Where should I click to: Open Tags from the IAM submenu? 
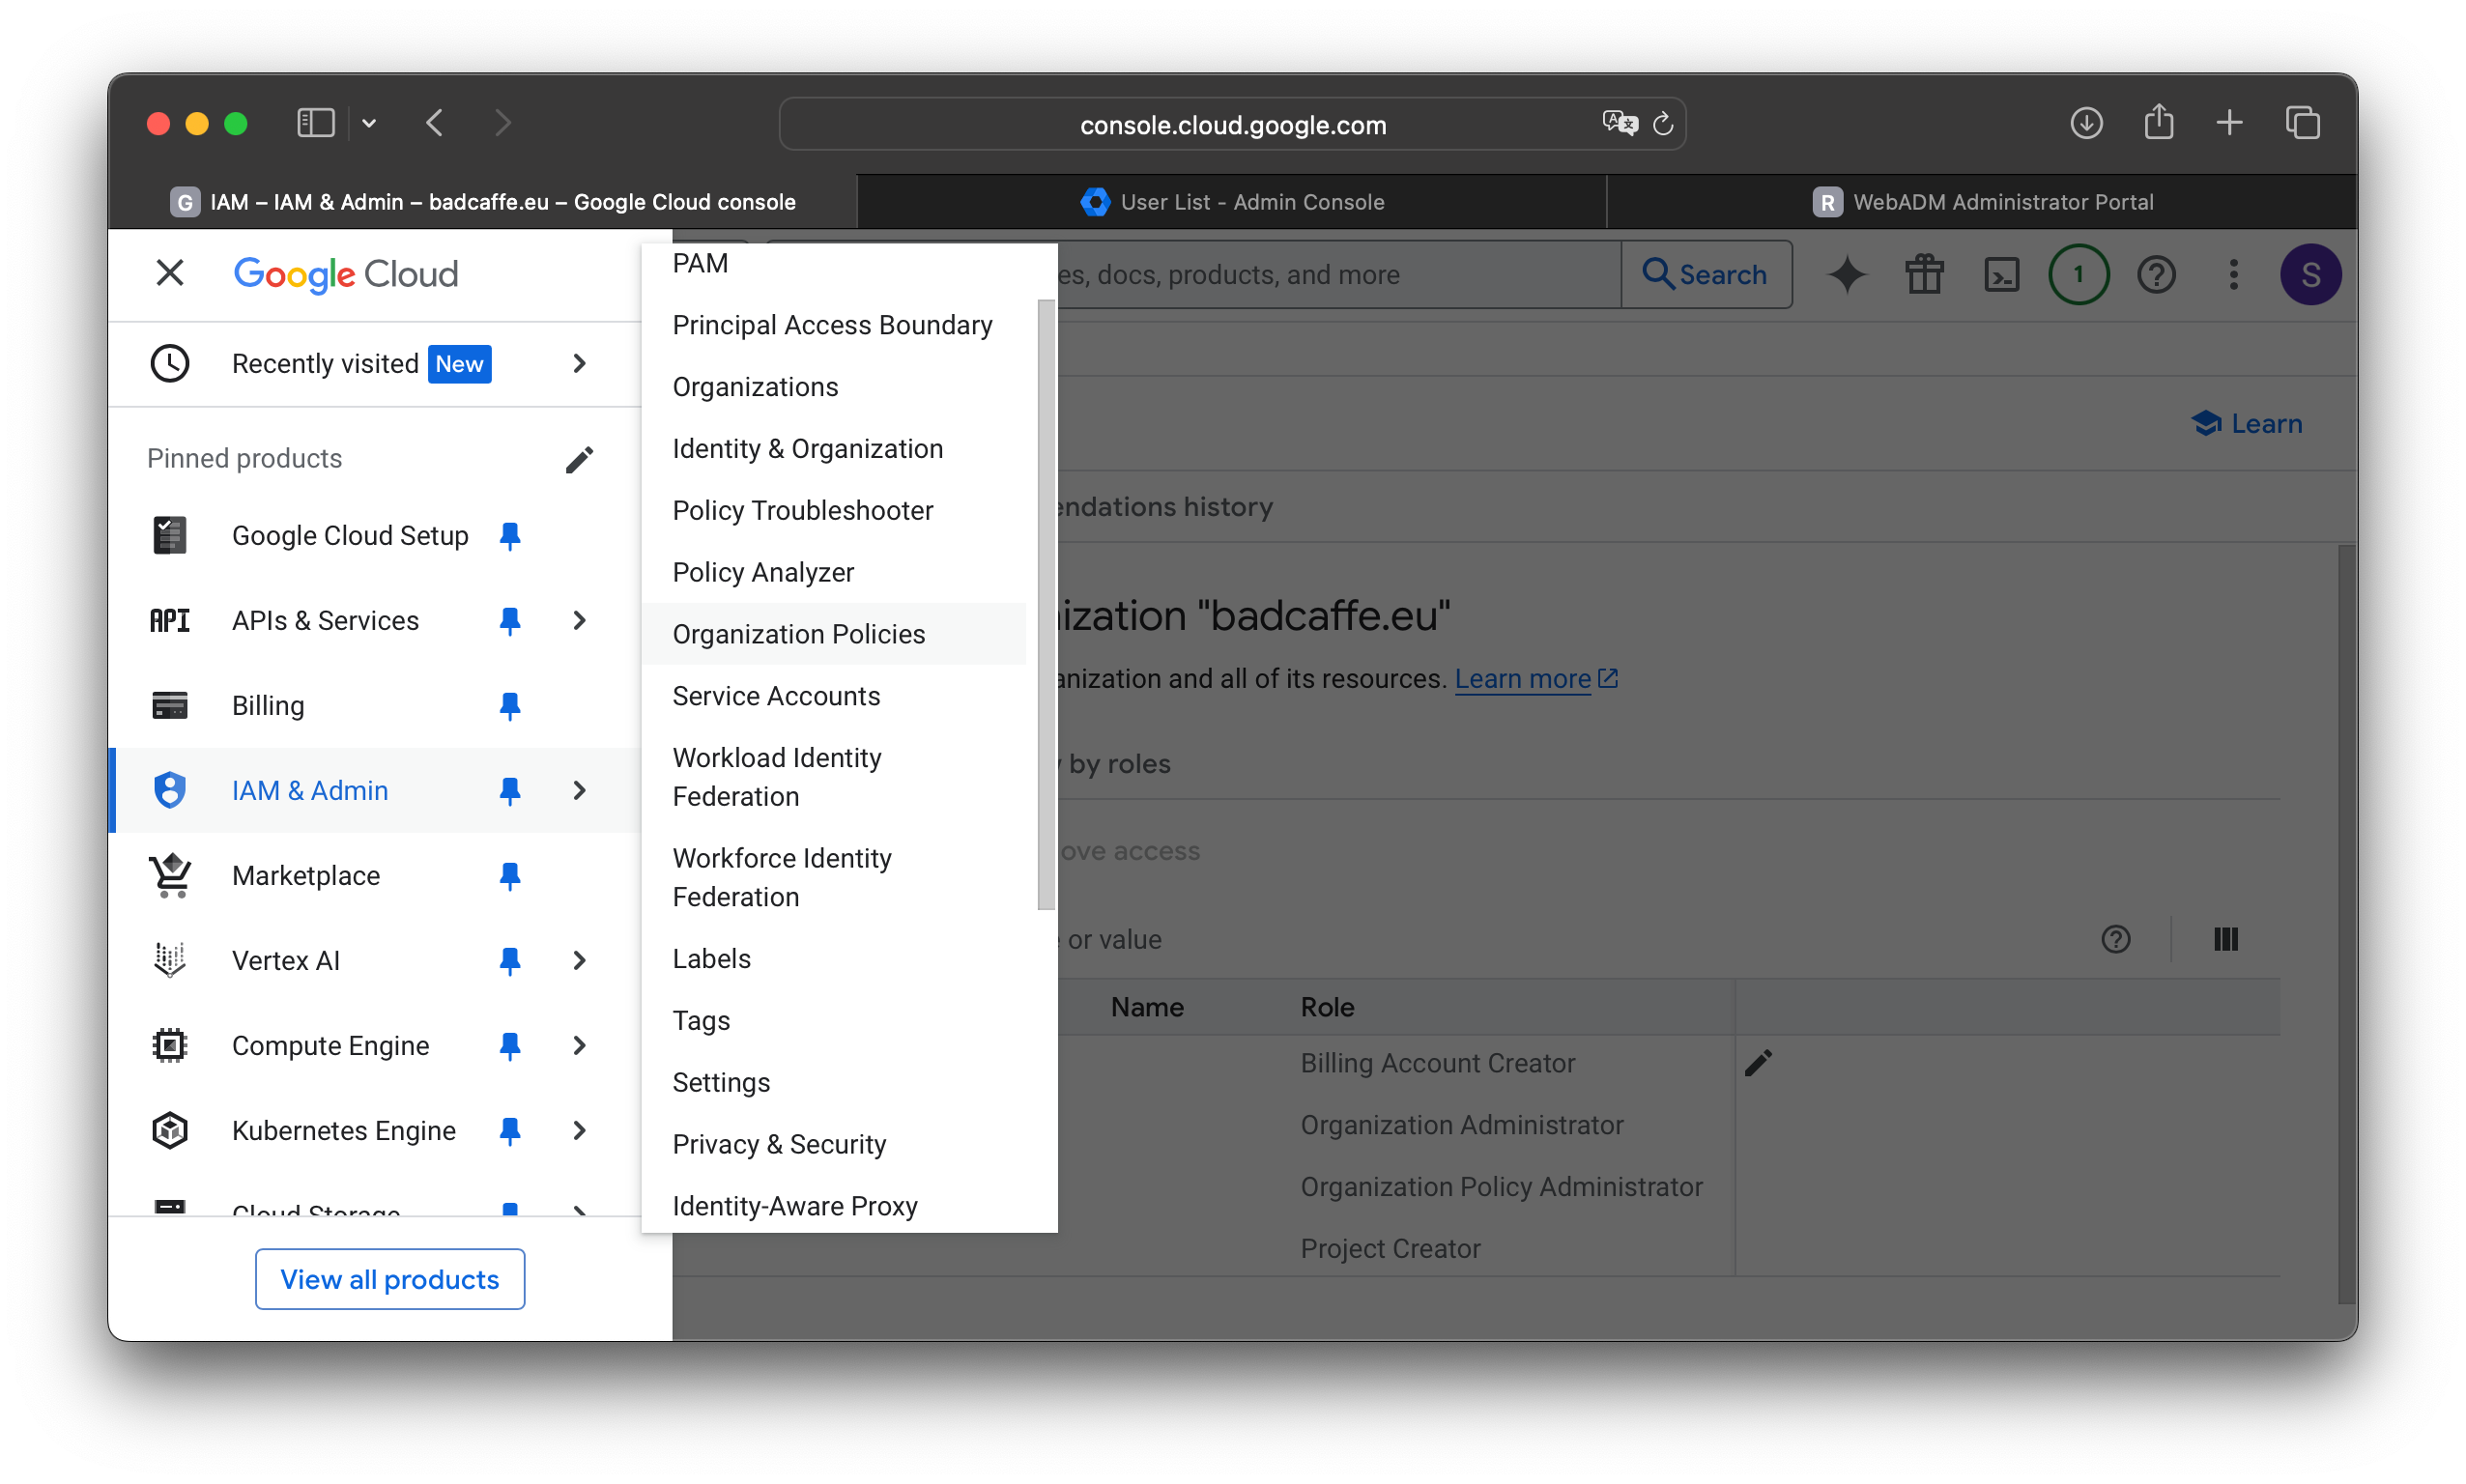[834, 1021]
